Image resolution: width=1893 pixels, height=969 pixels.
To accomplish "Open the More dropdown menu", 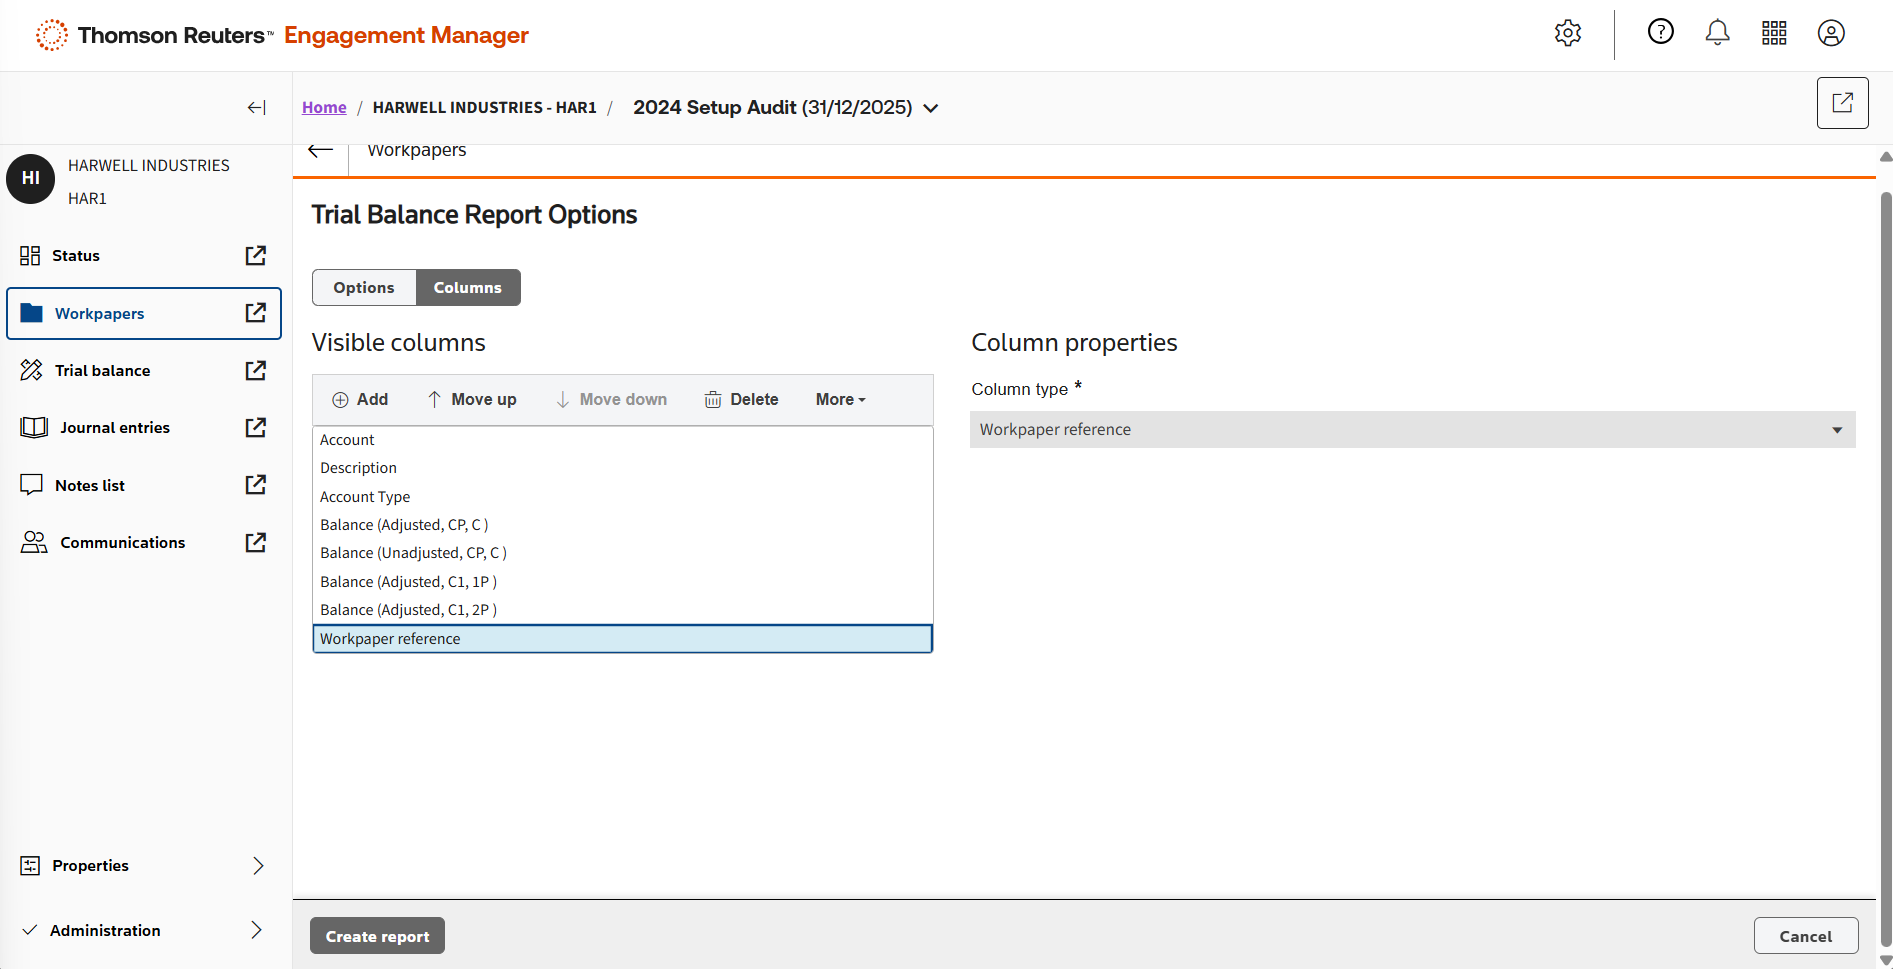I will (840, 400).
